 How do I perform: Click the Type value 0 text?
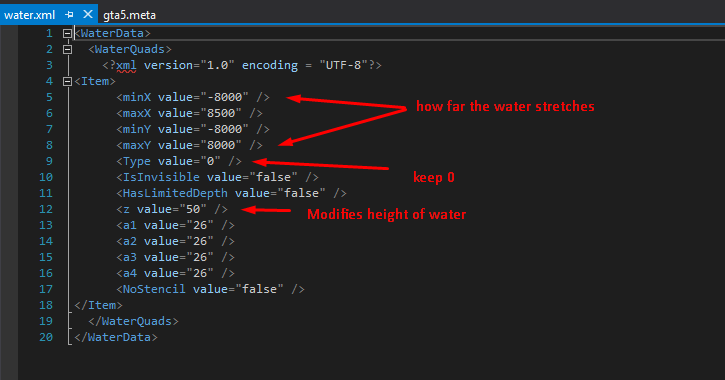[179, 161]
